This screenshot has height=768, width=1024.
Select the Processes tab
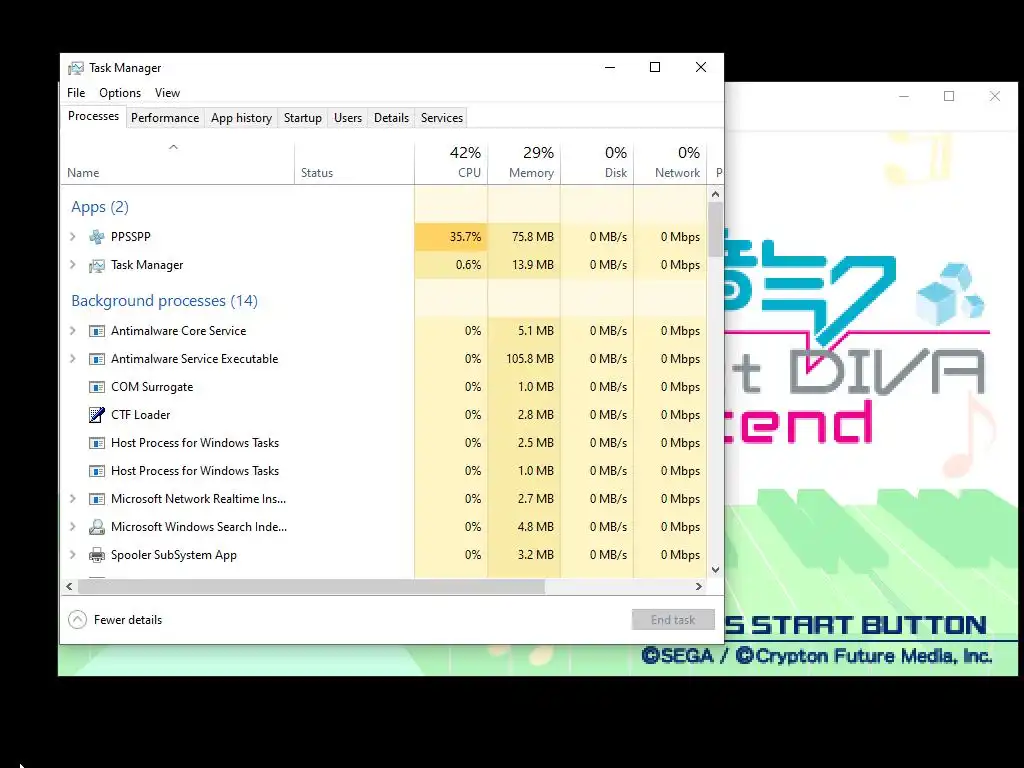click(93, 116)
